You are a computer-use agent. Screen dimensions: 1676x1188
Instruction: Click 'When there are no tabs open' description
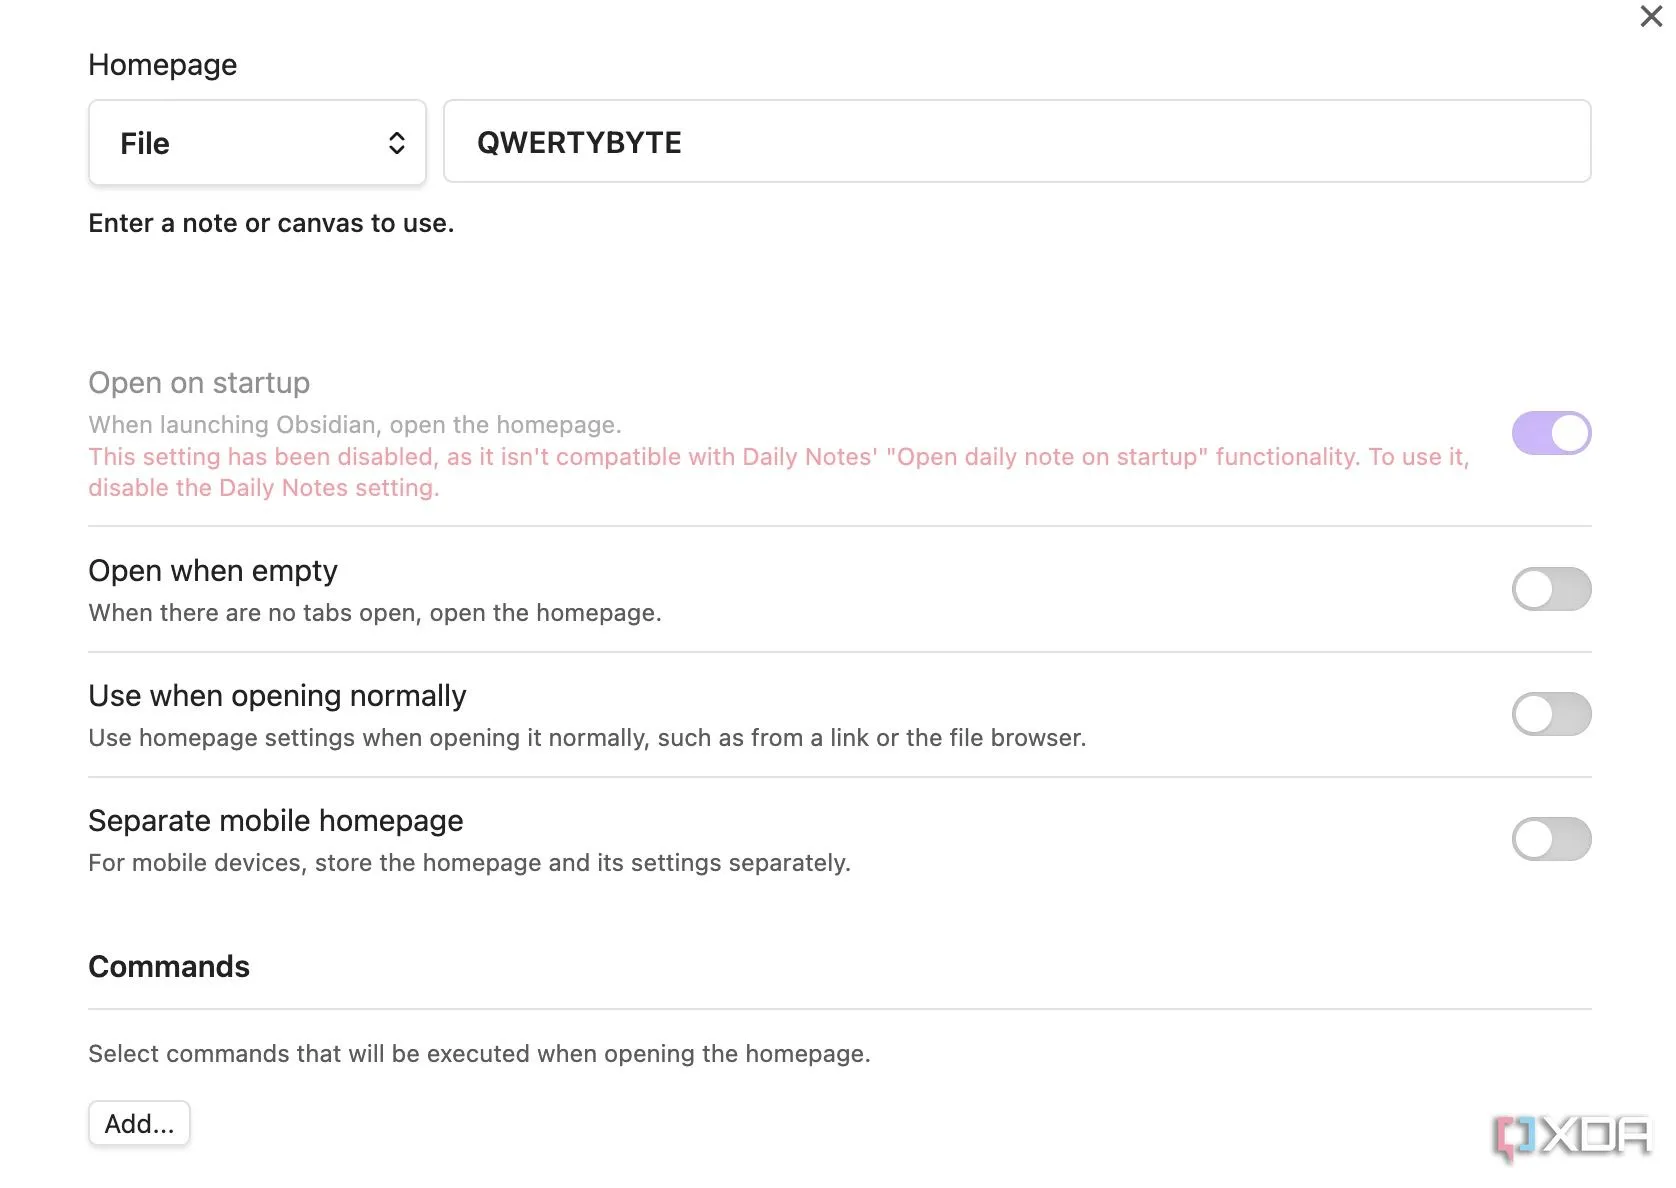pyautogui.click(x=375, y=613)
